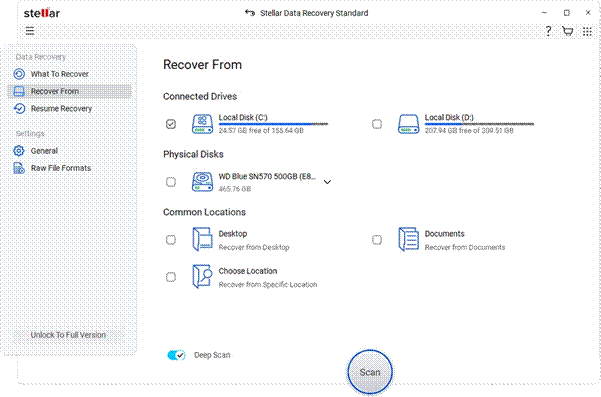The width and height of the screenshot is (601, 397).
Task: Click Recover from Specific Location text
Action: 268,284
